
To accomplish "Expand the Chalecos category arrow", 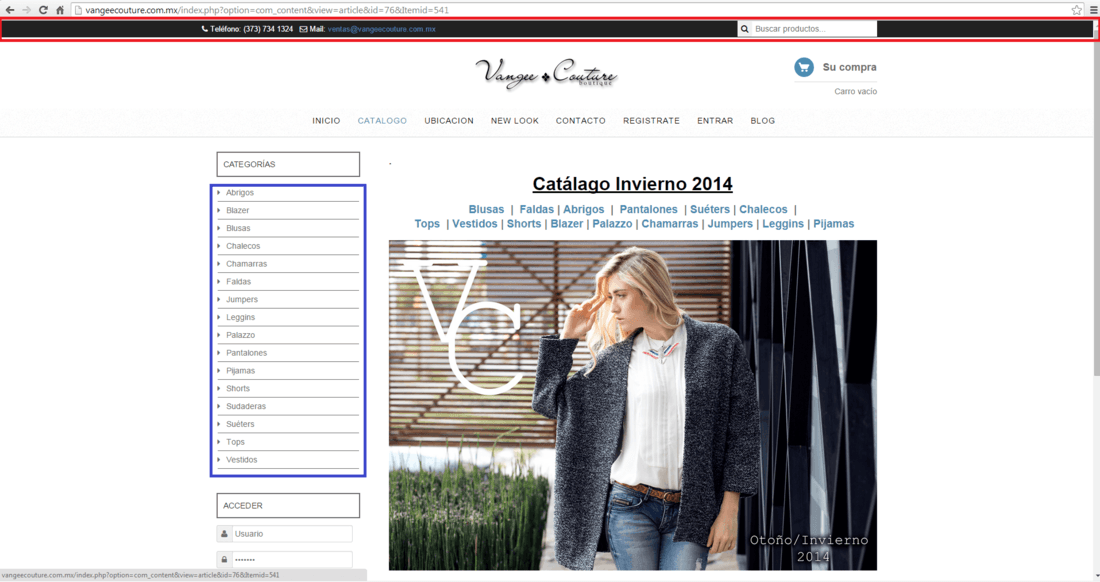I will click(x=219, y=246).
